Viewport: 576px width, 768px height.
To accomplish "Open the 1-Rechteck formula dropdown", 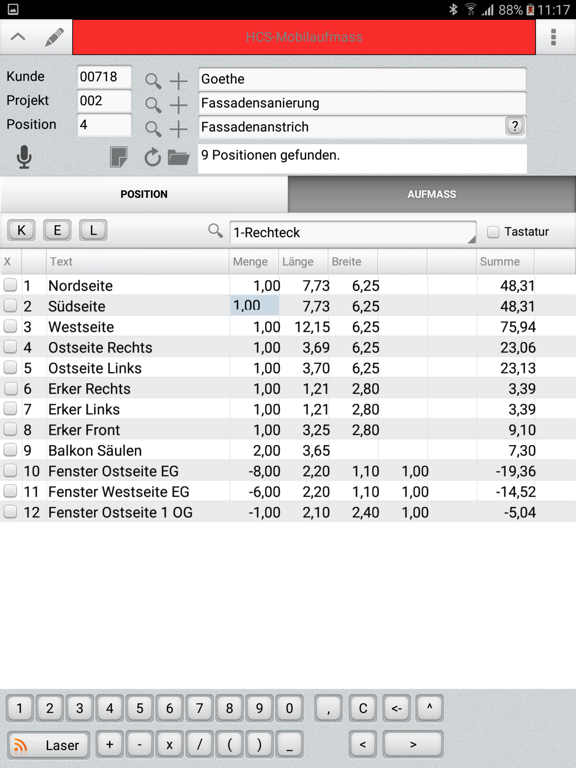I will point(353,232).
